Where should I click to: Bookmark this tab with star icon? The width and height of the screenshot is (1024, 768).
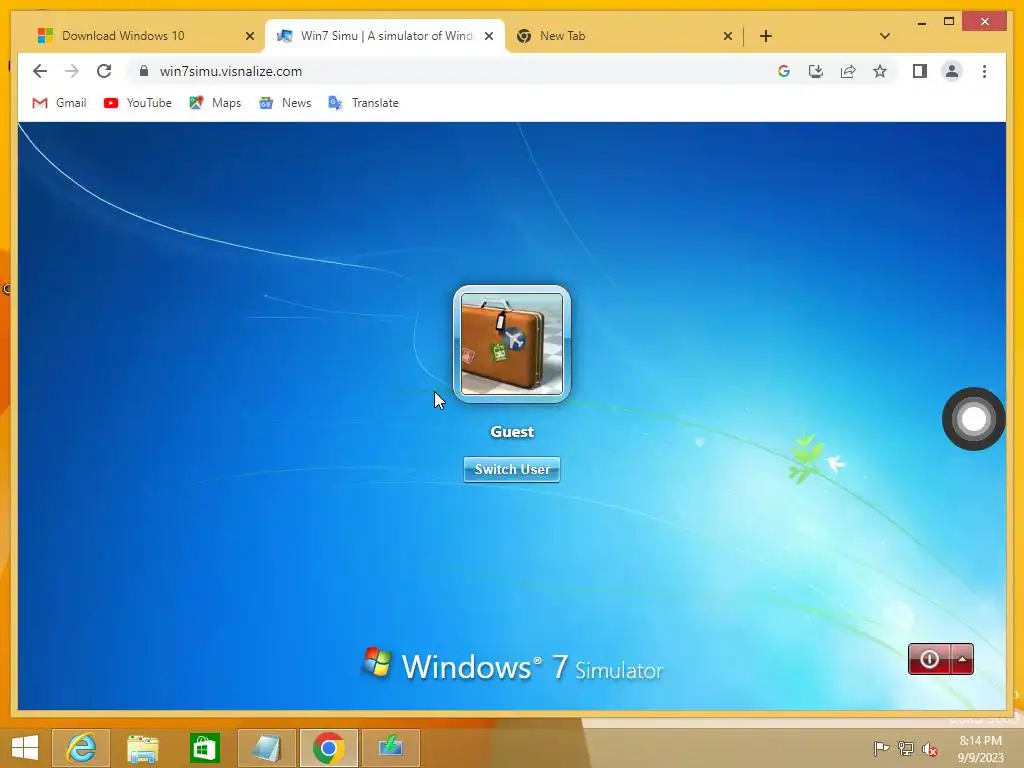tap(880, 71)
